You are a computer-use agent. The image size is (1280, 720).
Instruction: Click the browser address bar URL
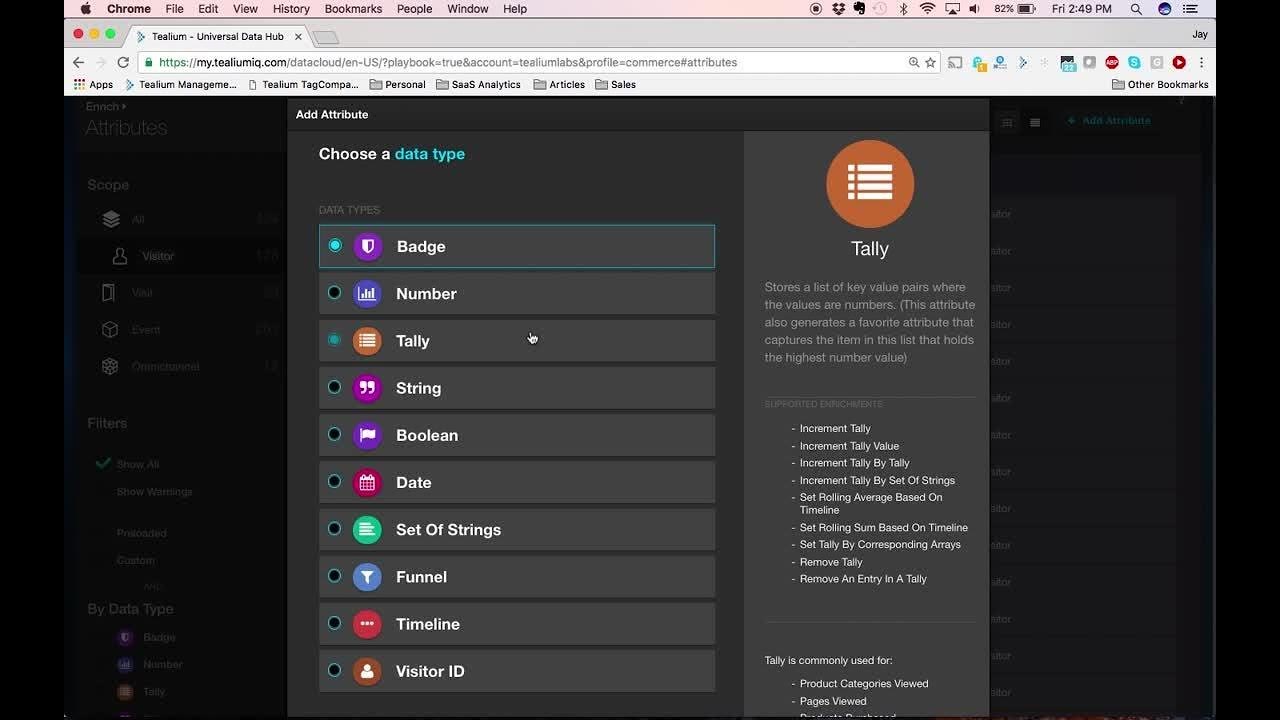448,62
